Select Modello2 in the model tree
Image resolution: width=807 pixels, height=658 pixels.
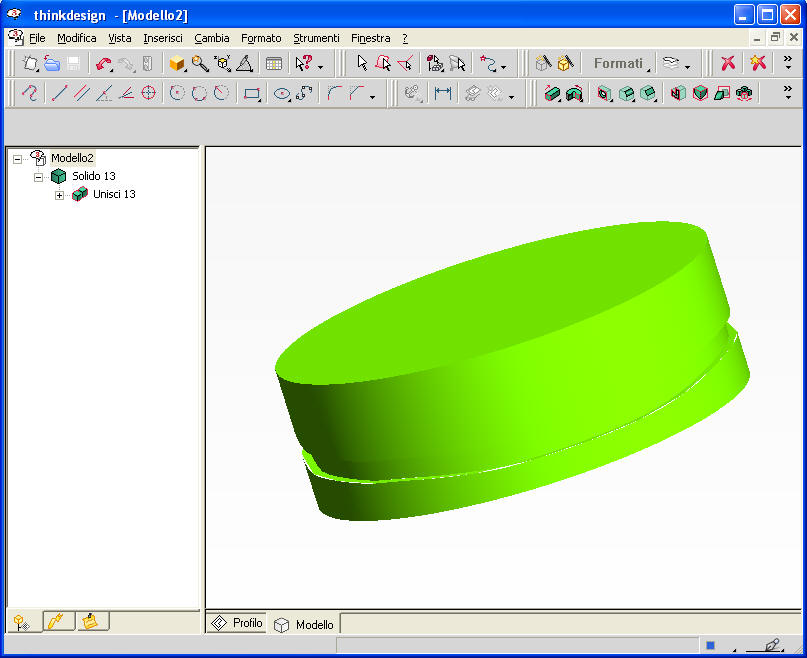tap(72, 158)
